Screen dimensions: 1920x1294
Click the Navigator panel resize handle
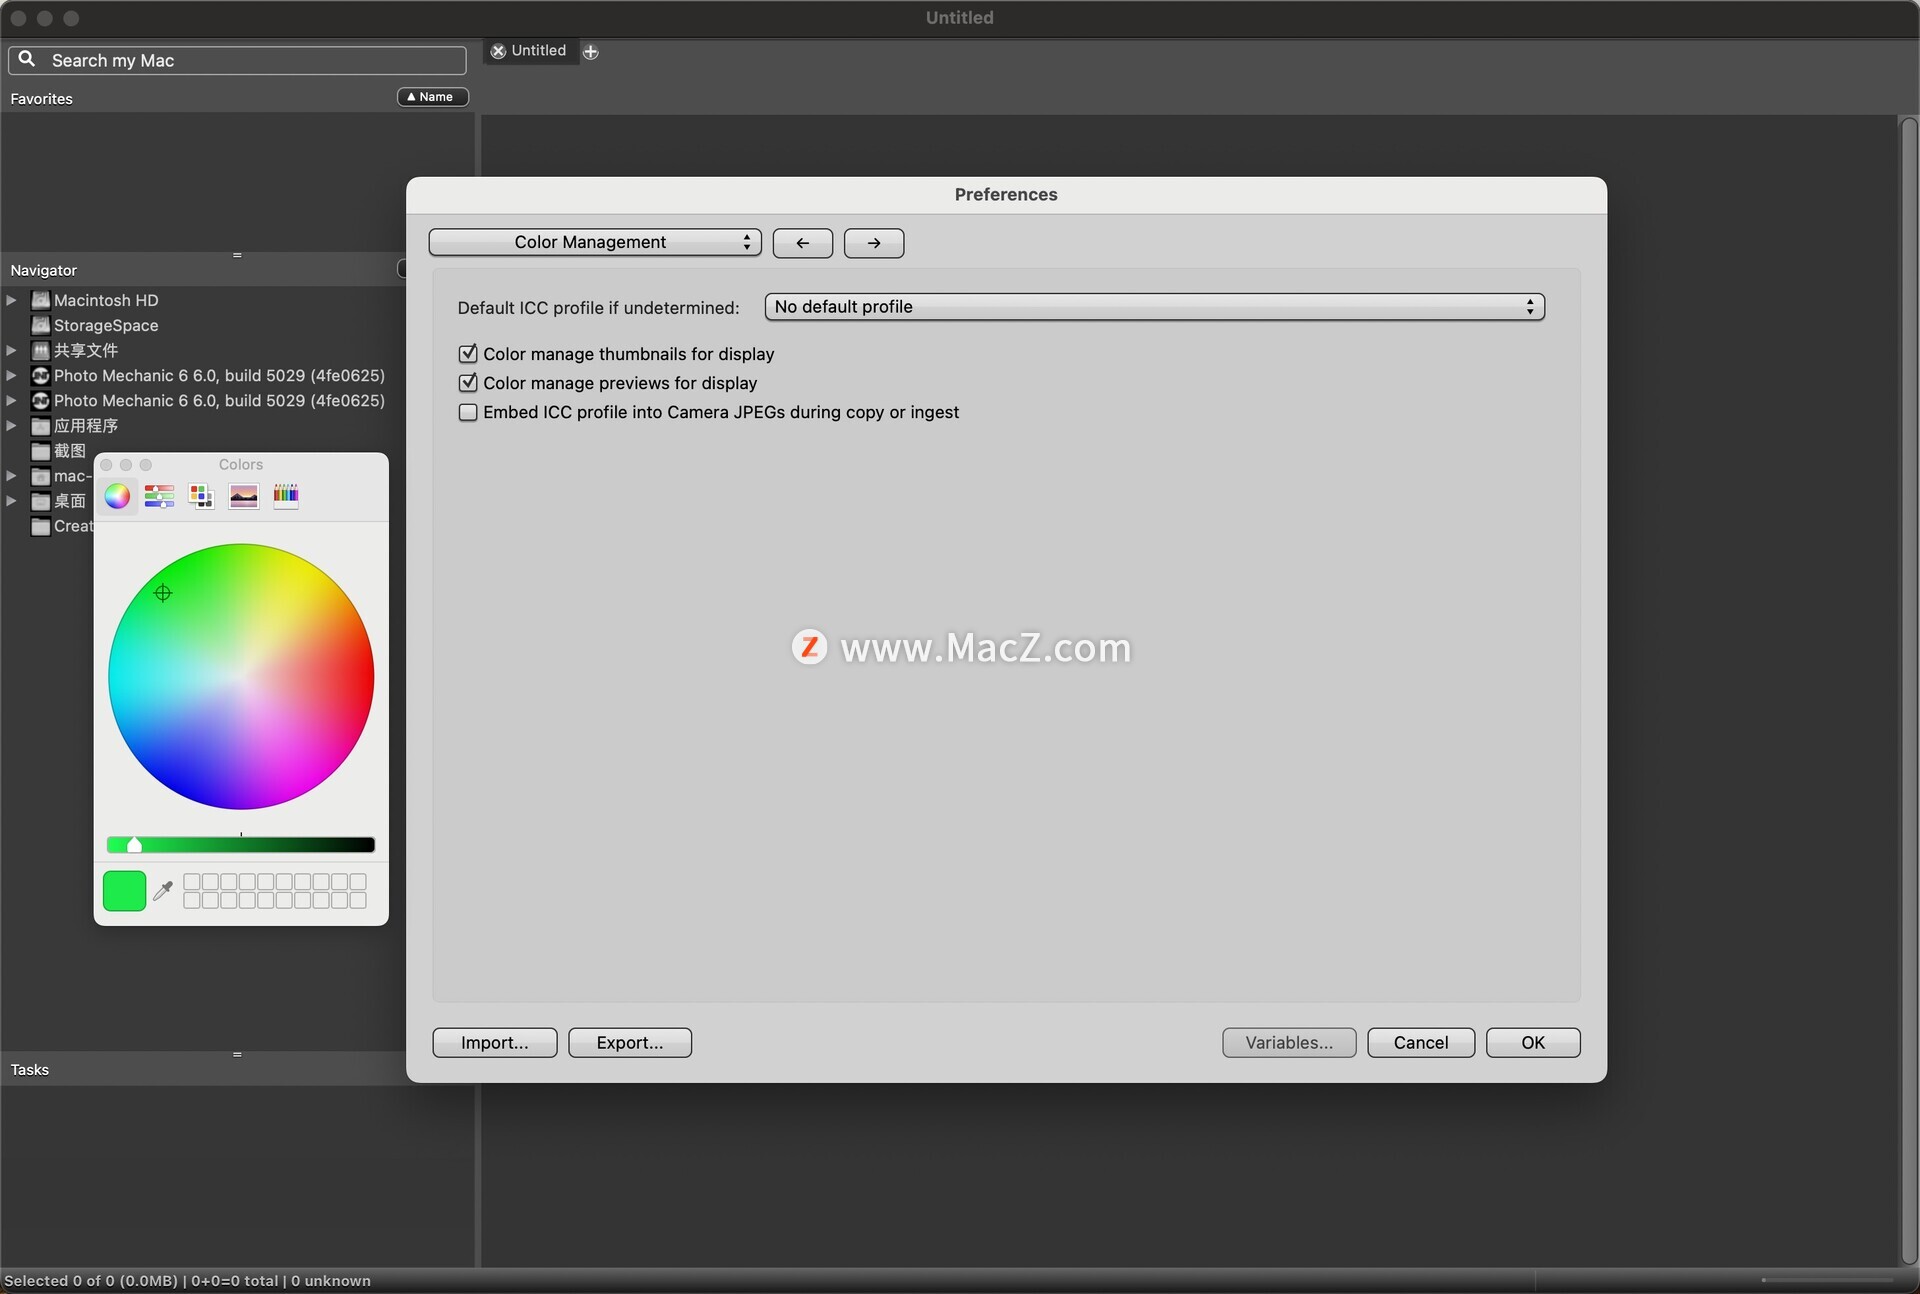pos(237,255)
